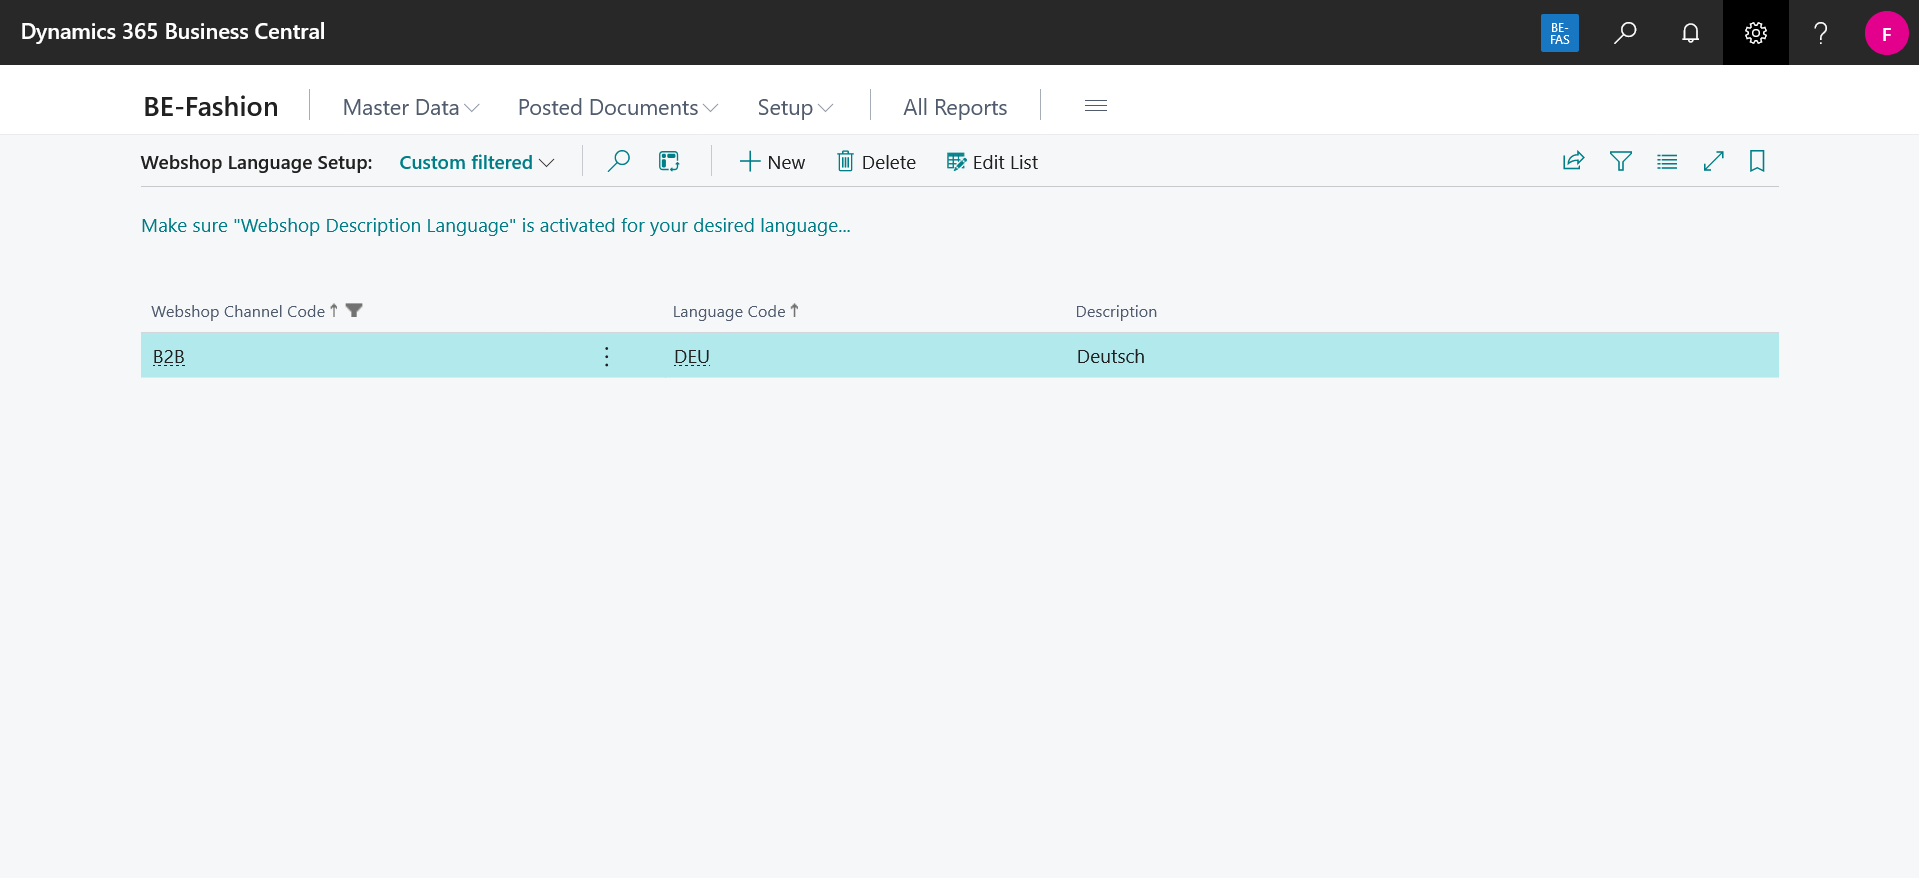Open the help question mark
The width and height of the screenshot is (1919, 878).
coord(1821,33)
